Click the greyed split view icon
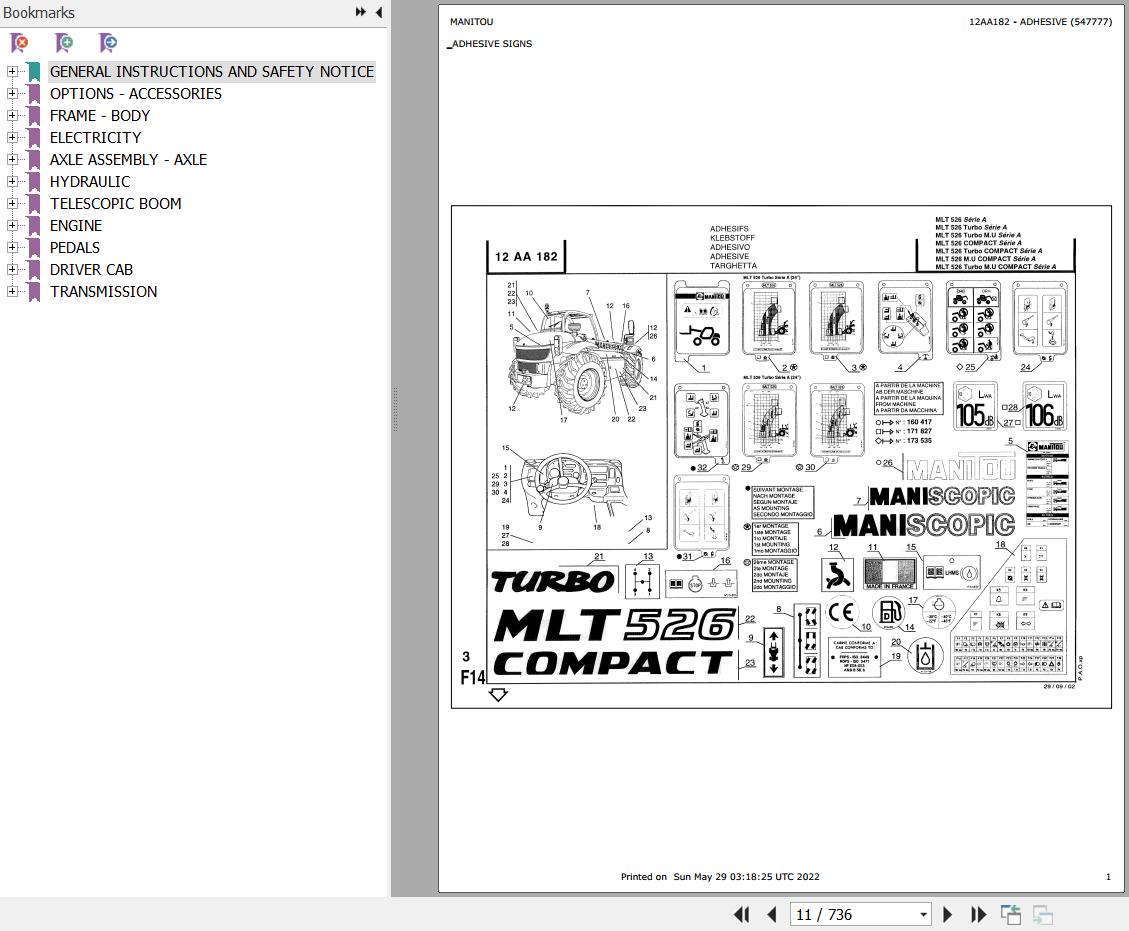The image size is (1129, 931). tap(1043, 914)
